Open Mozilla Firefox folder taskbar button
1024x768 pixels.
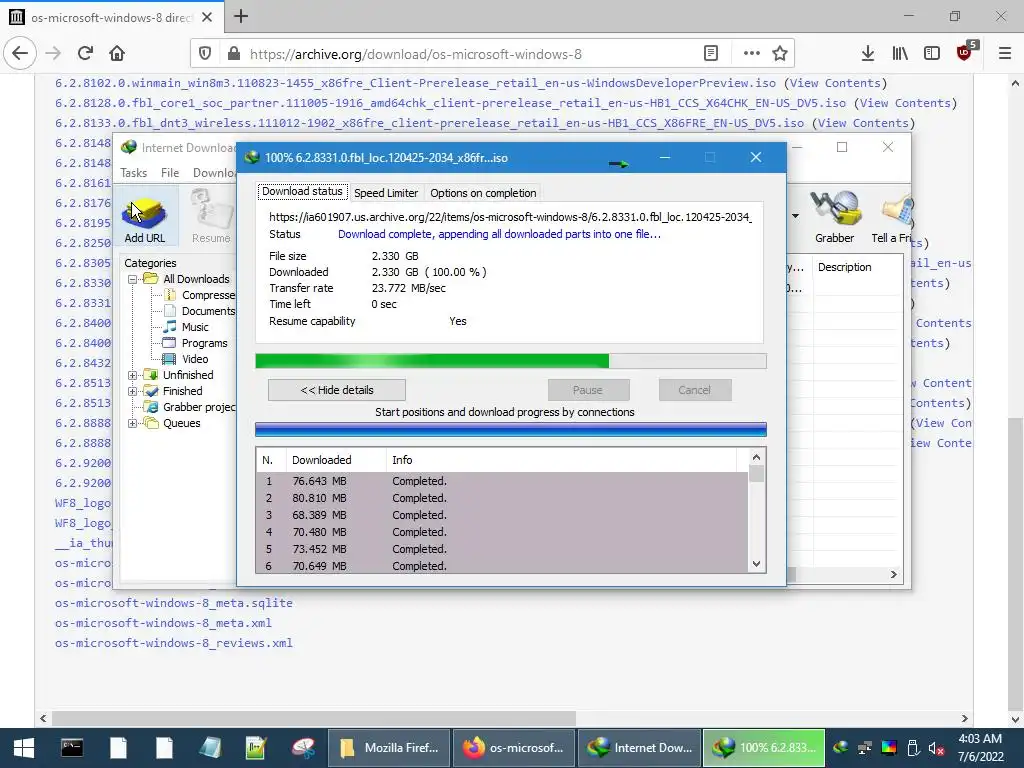point(389,748)
